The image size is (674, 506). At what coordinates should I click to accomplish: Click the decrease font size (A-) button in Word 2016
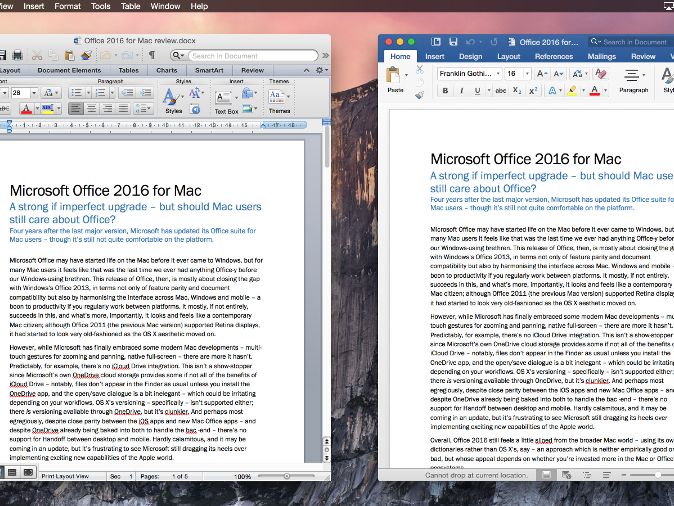tap(558, 74)
